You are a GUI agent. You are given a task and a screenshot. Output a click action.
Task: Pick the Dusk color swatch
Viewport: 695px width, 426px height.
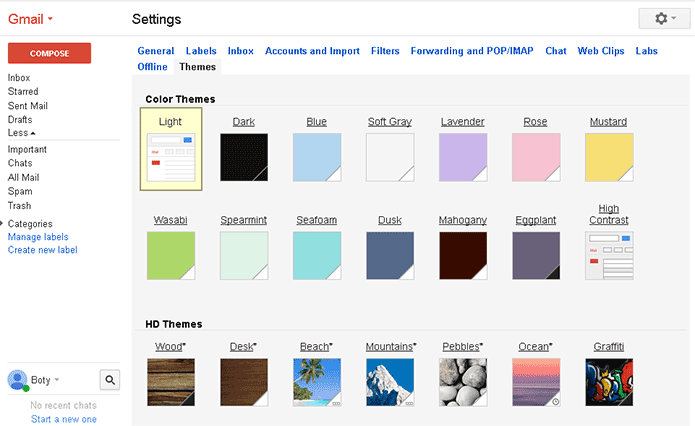[x=390, y=256]
